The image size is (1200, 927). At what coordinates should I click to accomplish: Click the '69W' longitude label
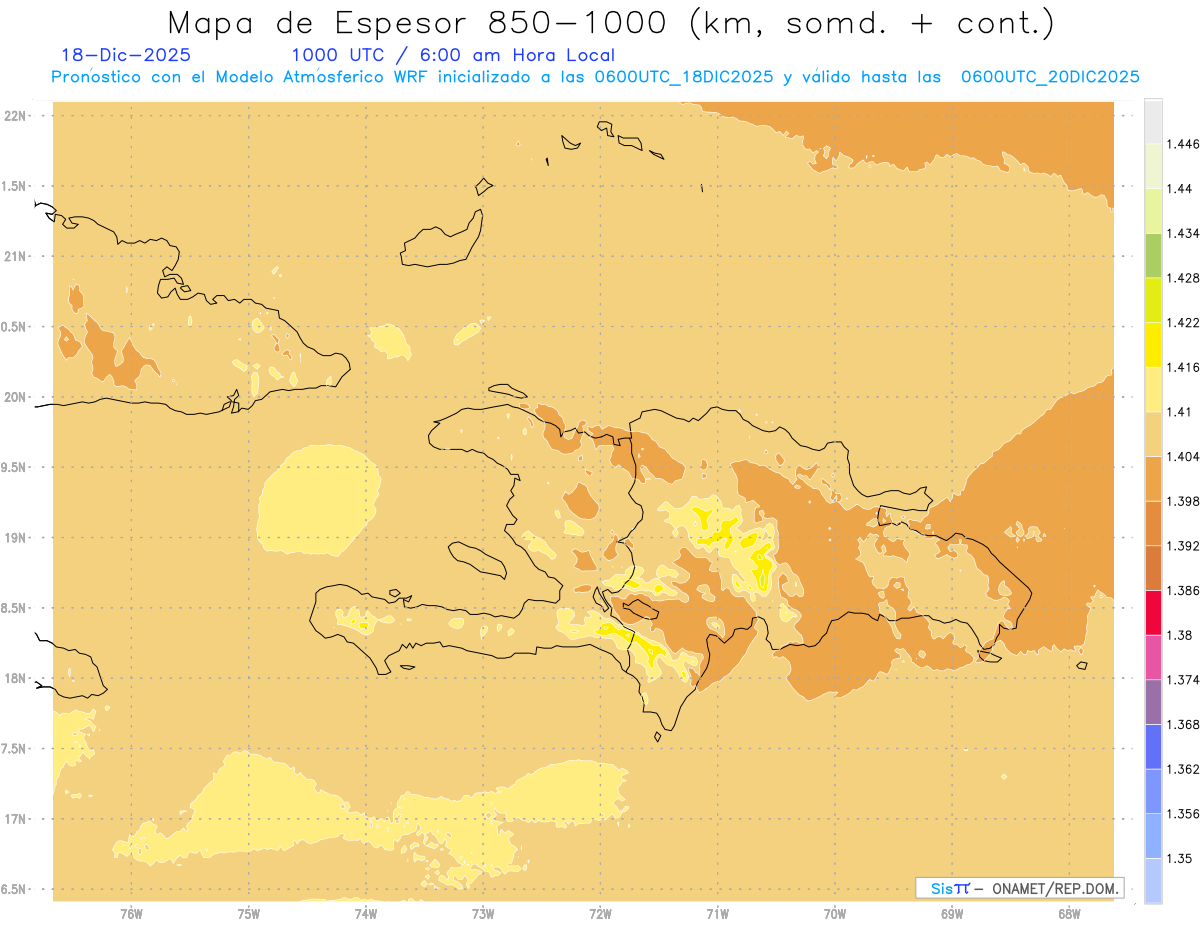(952, 914)
